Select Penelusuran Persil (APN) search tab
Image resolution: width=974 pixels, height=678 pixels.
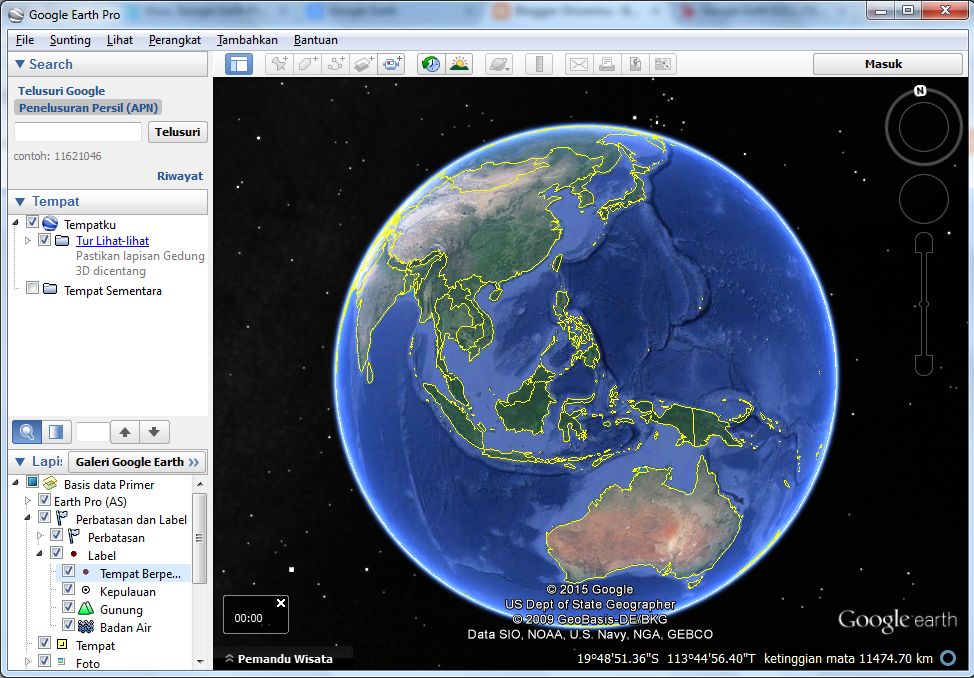(x=88, y=108)
